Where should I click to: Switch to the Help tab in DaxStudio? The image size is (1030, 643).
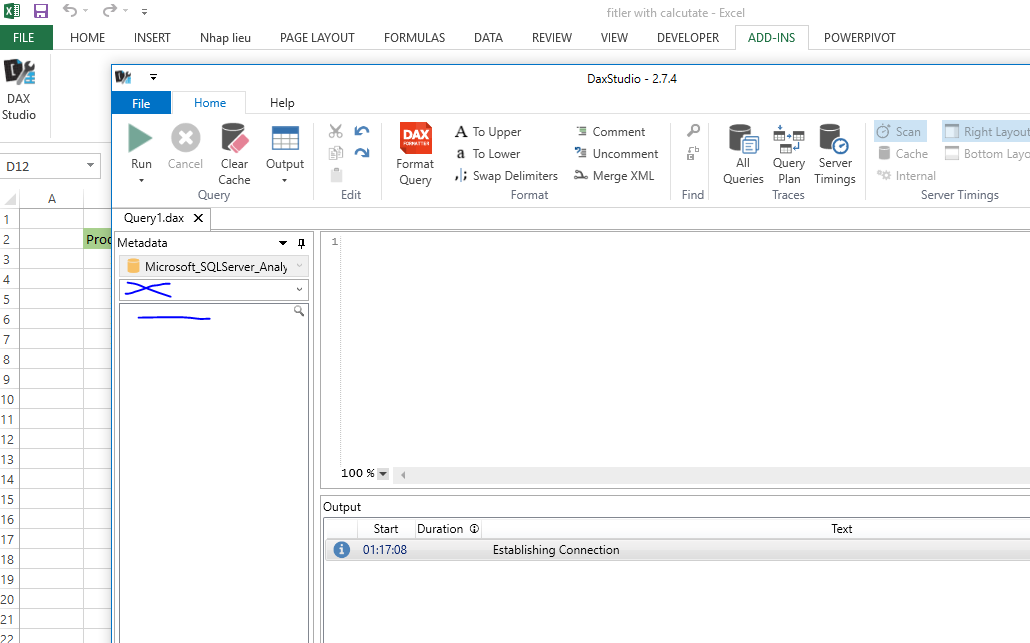coord(281,102)
